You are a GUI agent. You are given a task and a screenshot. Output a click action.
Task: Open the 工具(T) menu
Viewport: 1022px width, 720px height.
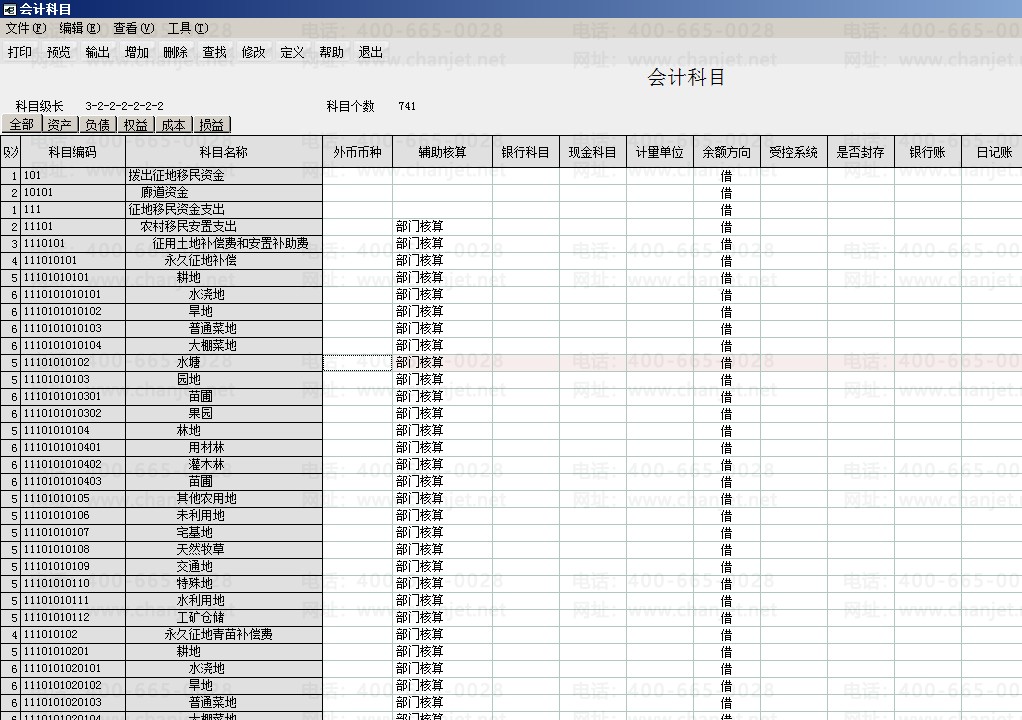(188, 28)
